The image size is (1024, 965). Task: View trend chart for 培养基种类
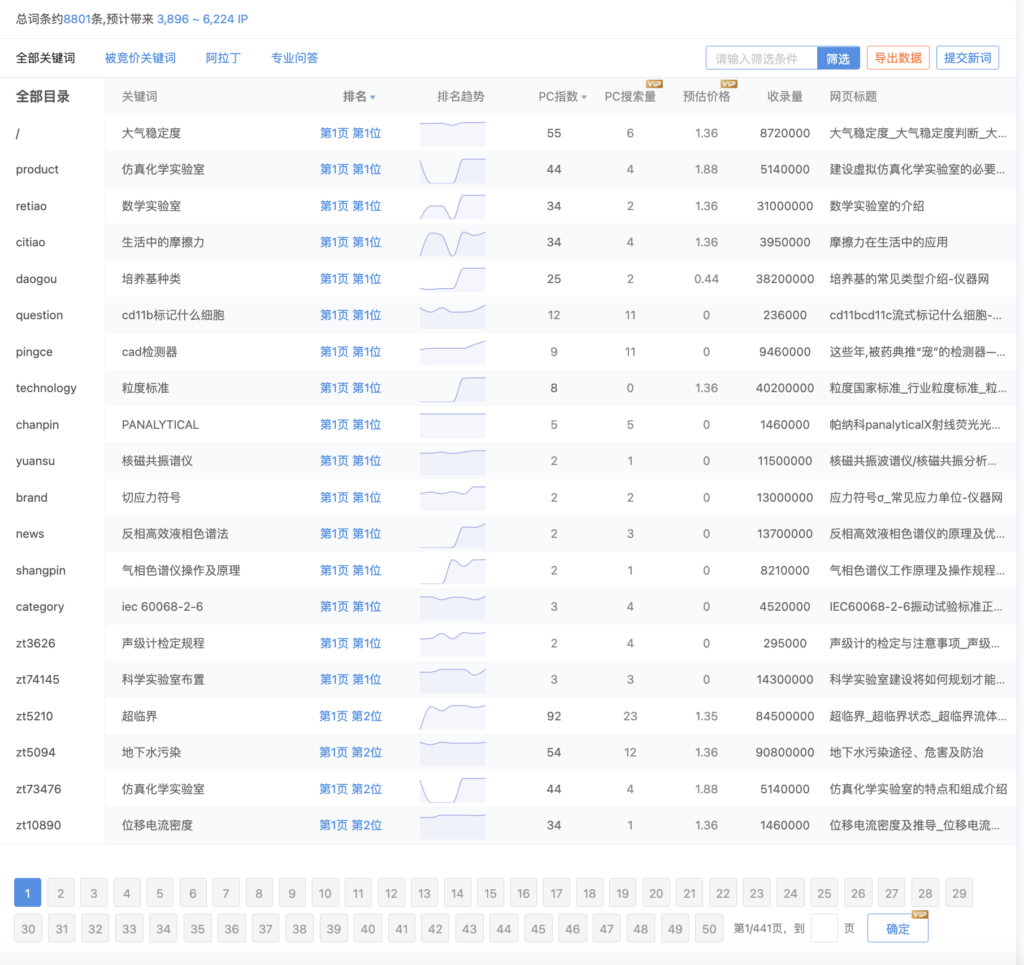pos(453,279)
